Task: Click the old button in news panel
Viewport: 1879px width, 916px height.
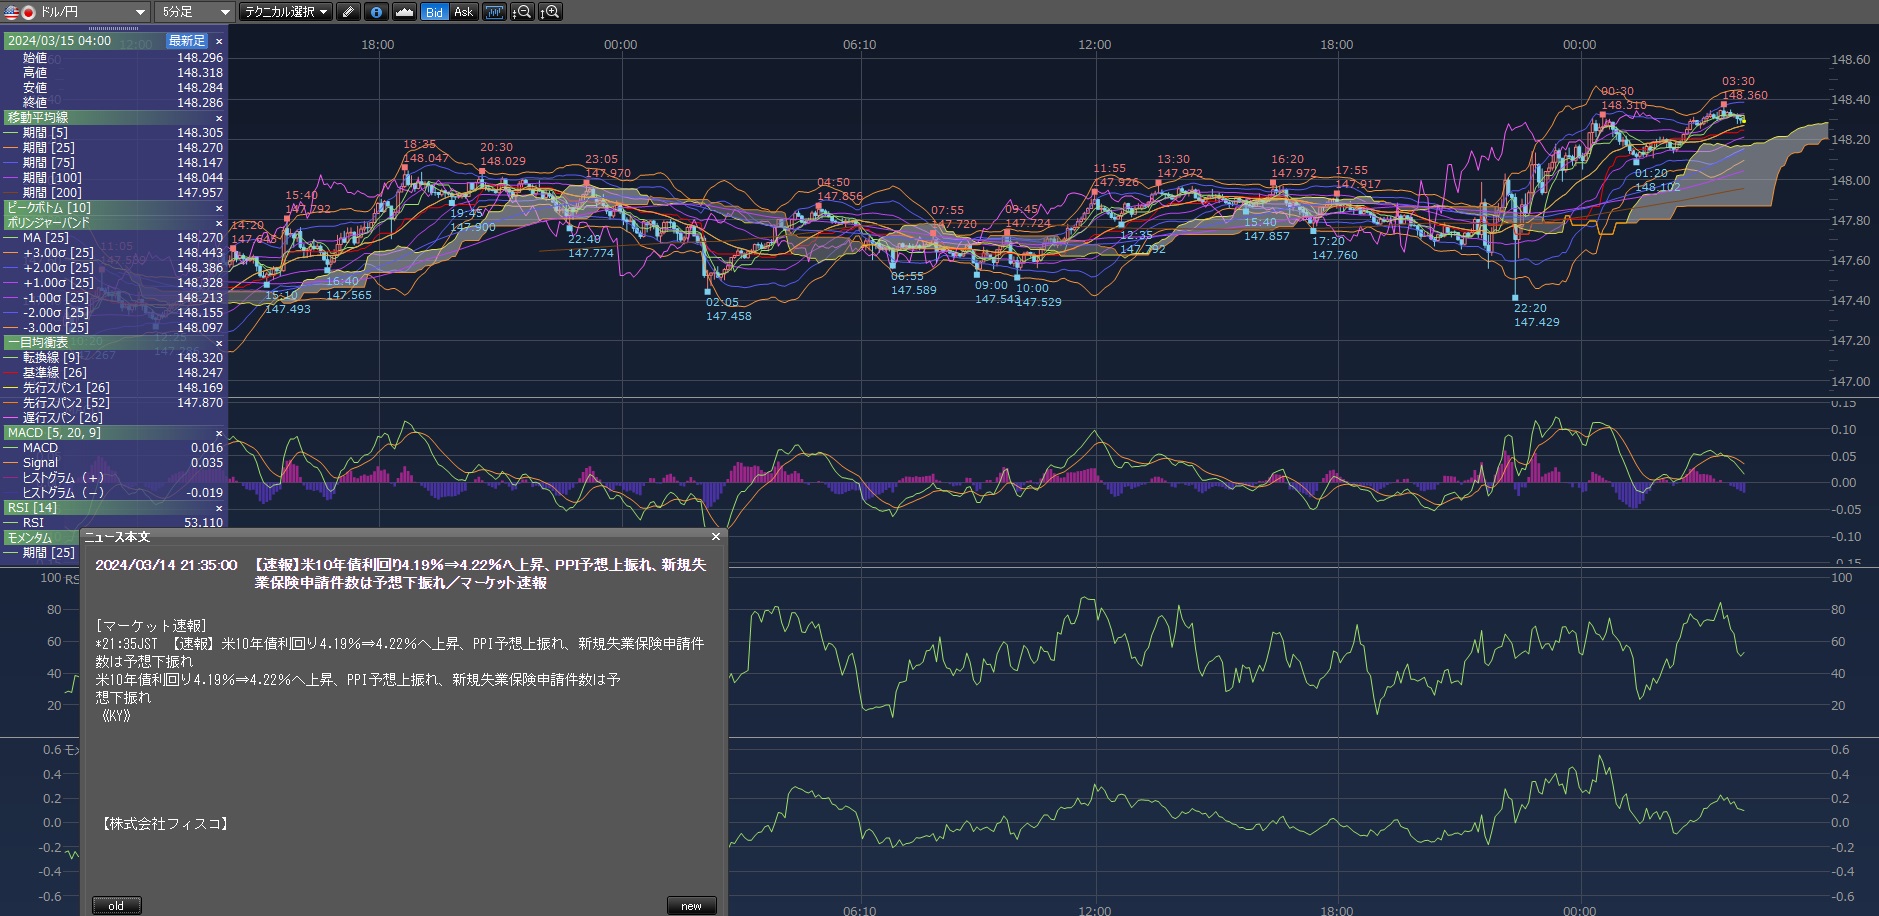Action: (116, 906)
